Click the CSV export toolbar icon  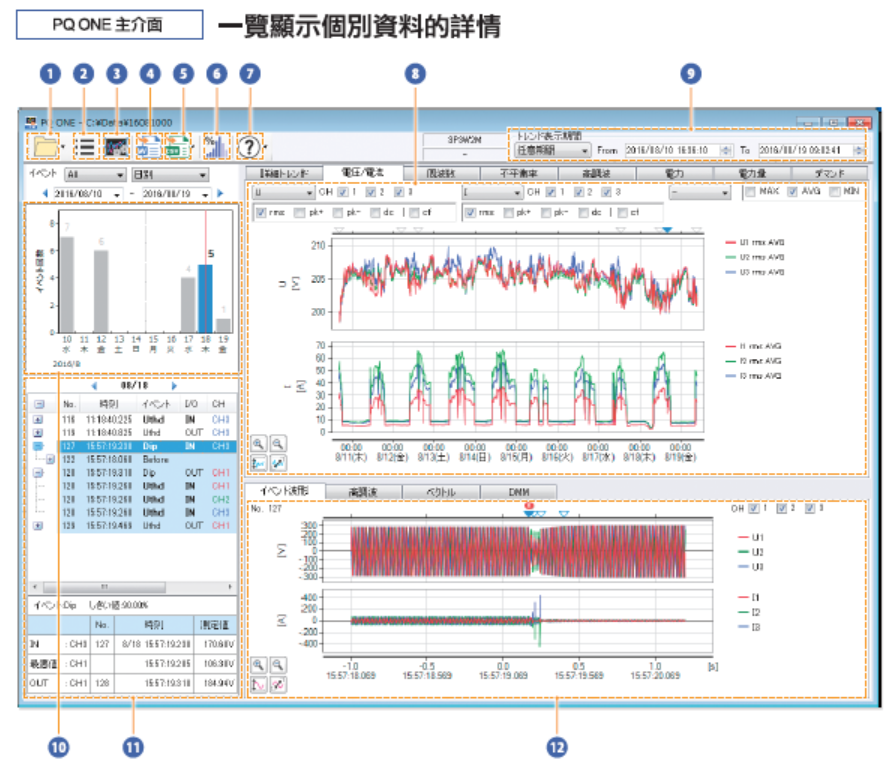click(180, 146)
